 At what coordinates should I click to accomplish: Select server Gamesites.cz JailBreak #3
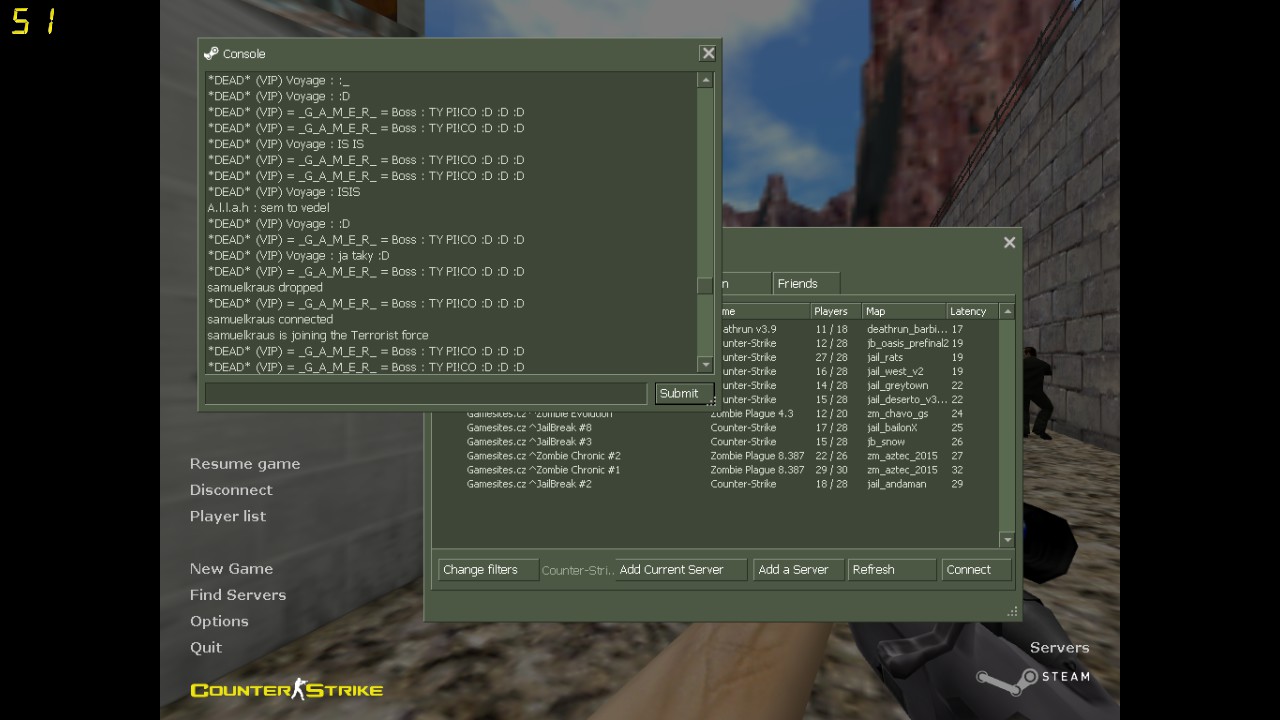(x=715, y=442)
